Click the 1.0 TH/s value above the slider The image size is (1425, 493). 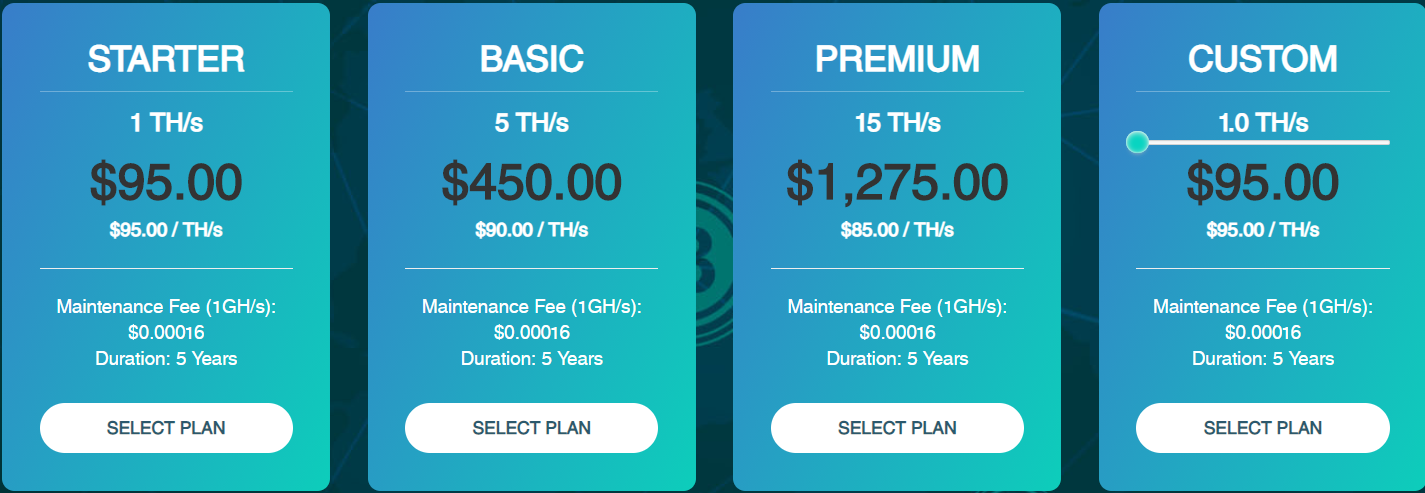point(1263,123)
